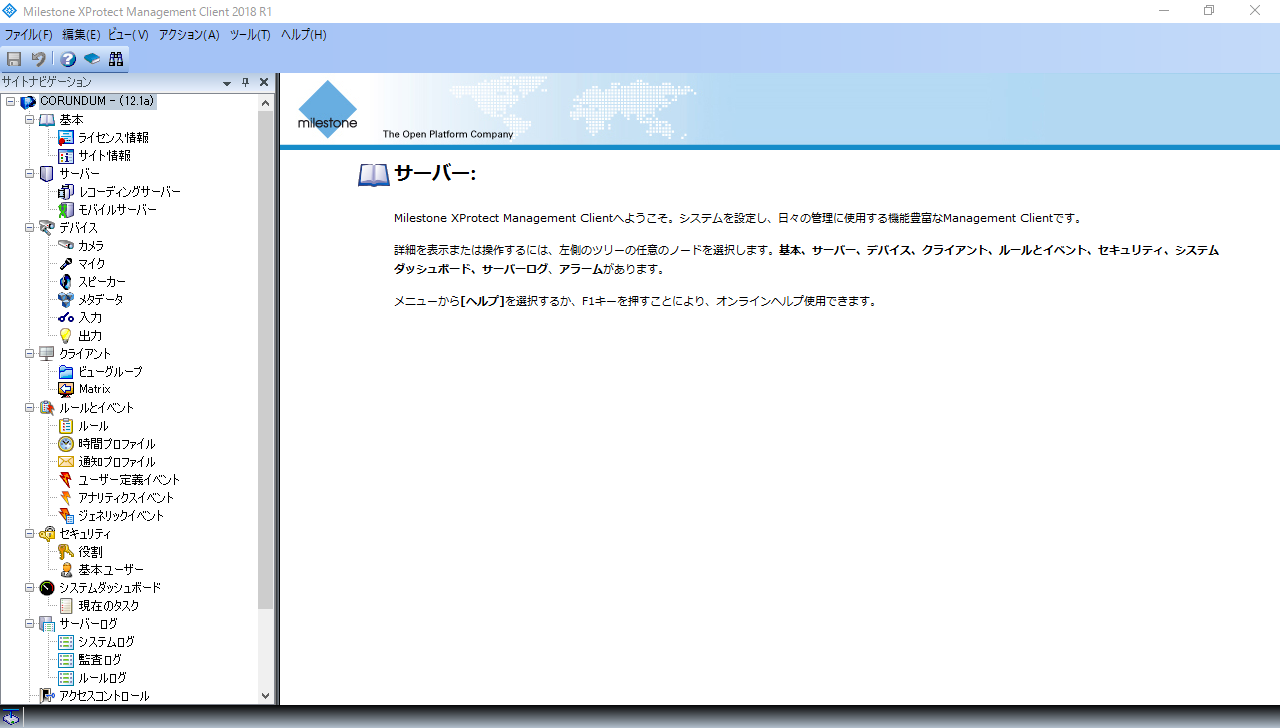
Task: Open the ファイル(F) menu
Action: pyautogui.click(x=28, y=35)
